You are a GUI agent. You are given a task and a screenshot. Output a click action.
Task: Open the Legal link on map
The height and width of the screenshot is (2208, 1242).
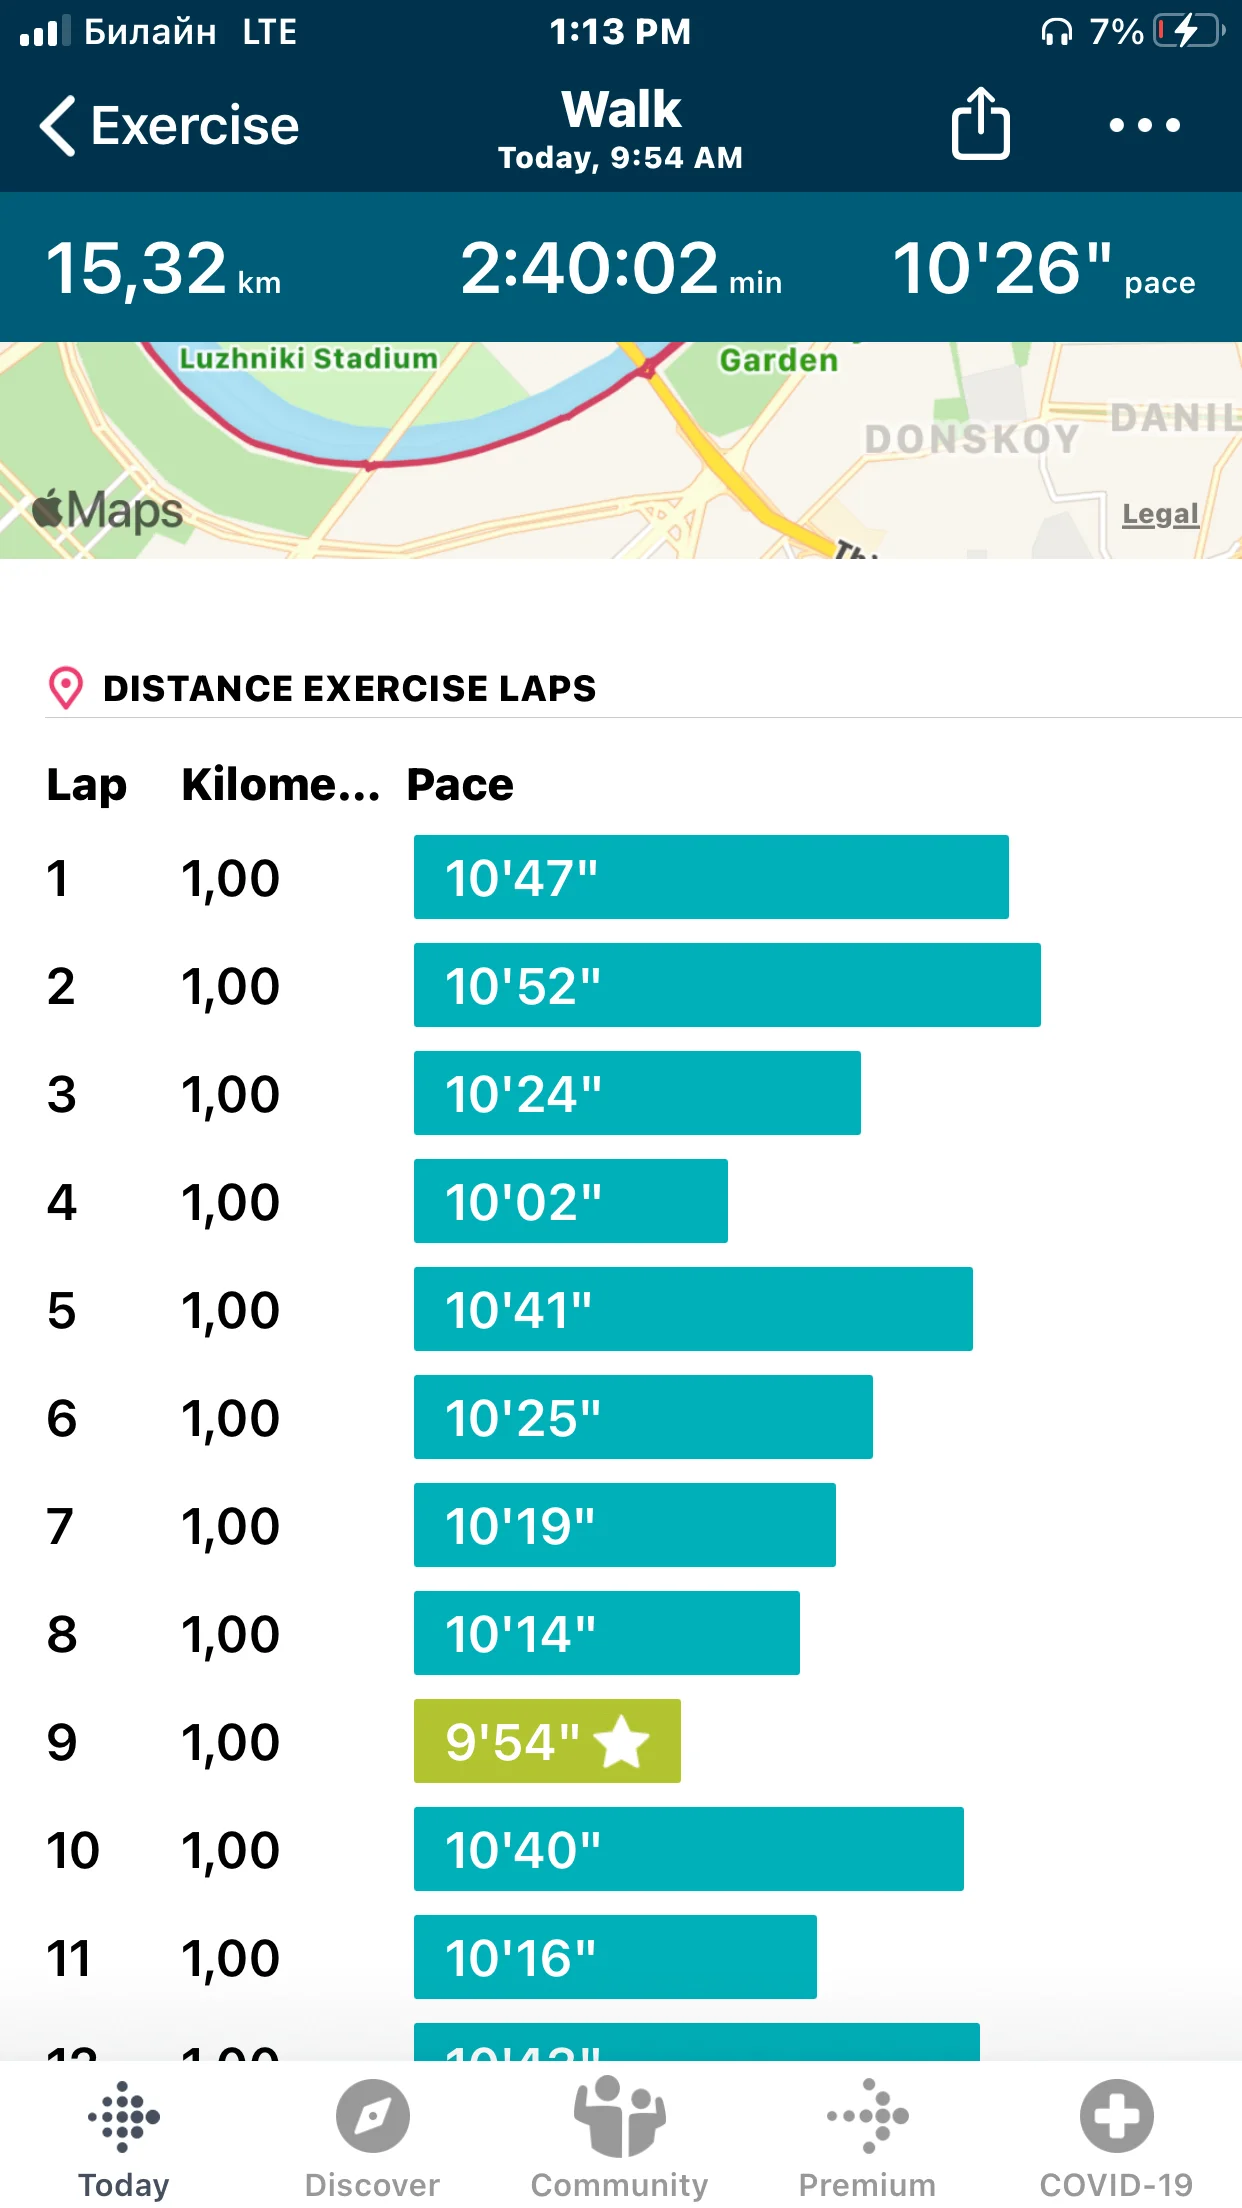pos(1160,514)
